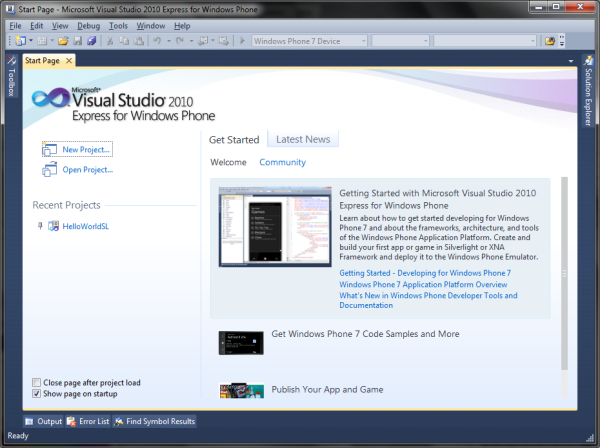600x448 pixels.
Task: Click the New Project link
Action: point(86,150)
